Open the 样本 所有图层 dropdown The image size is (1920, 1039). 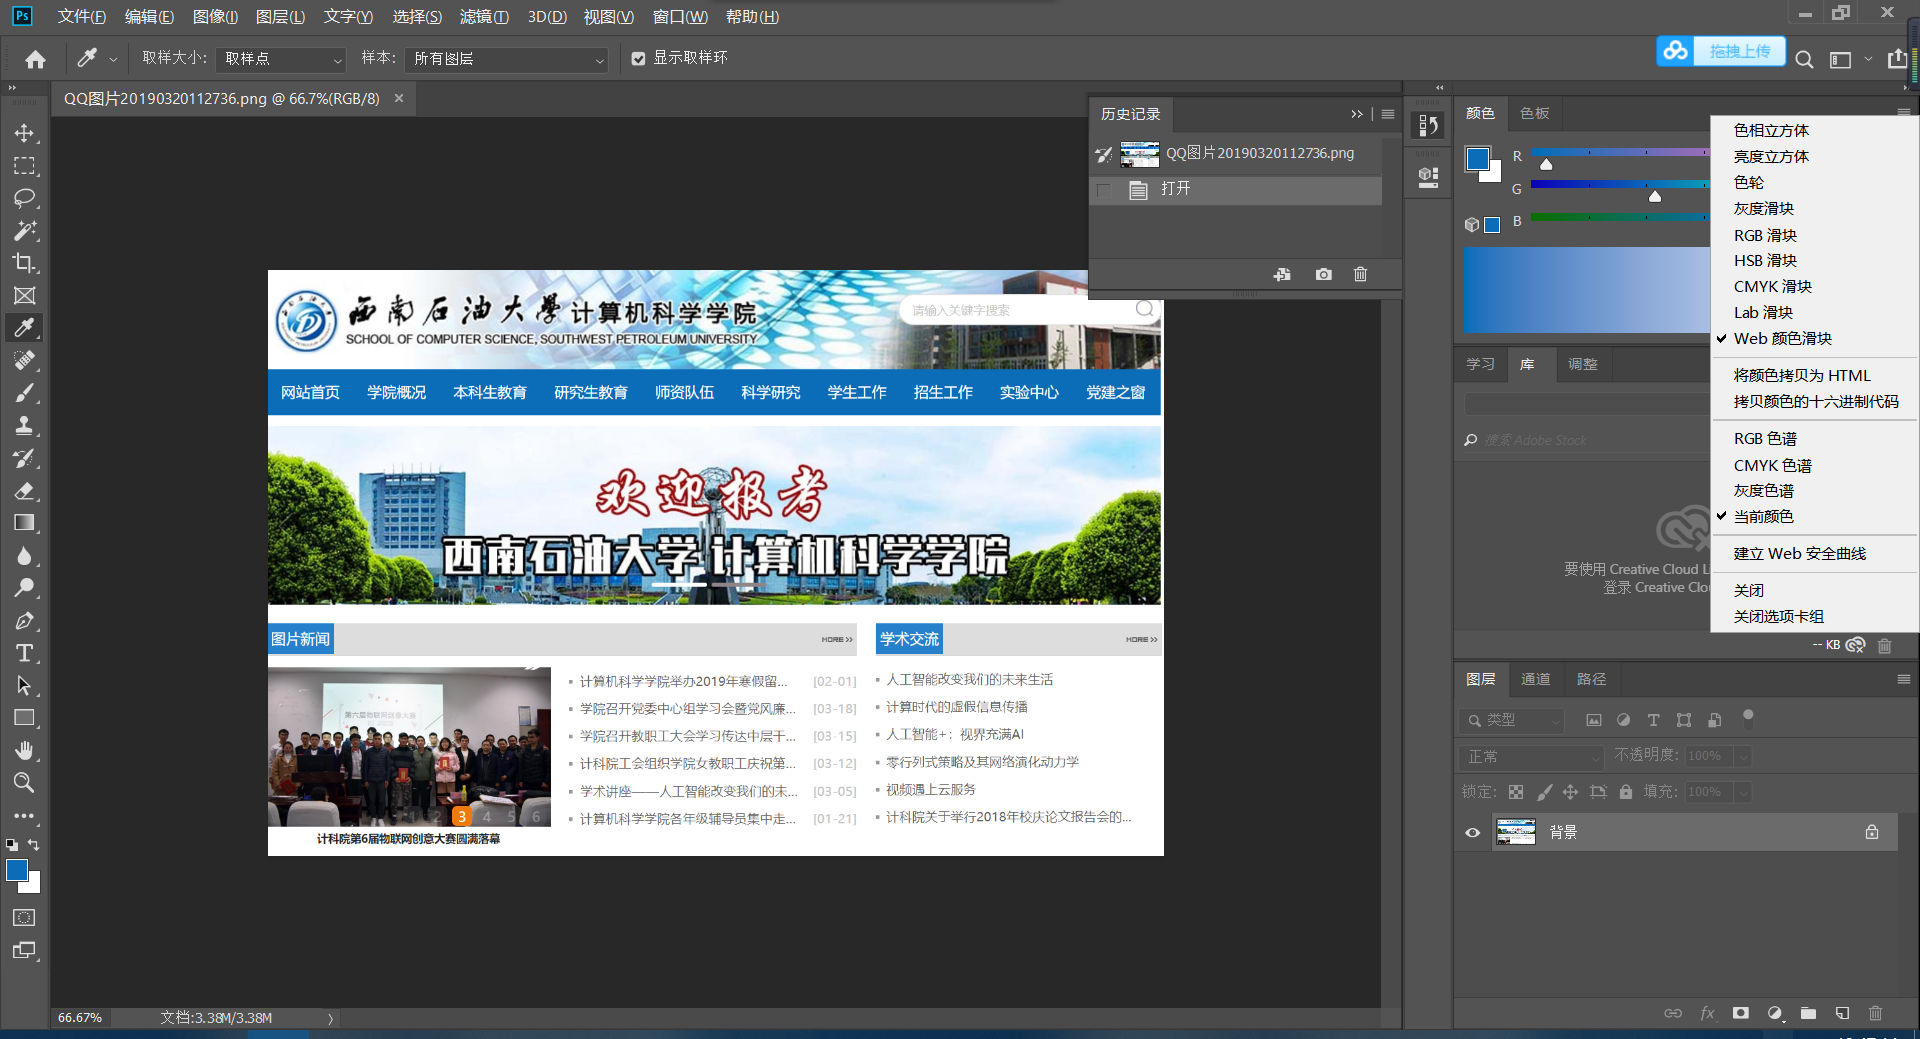tap(507, 59)
